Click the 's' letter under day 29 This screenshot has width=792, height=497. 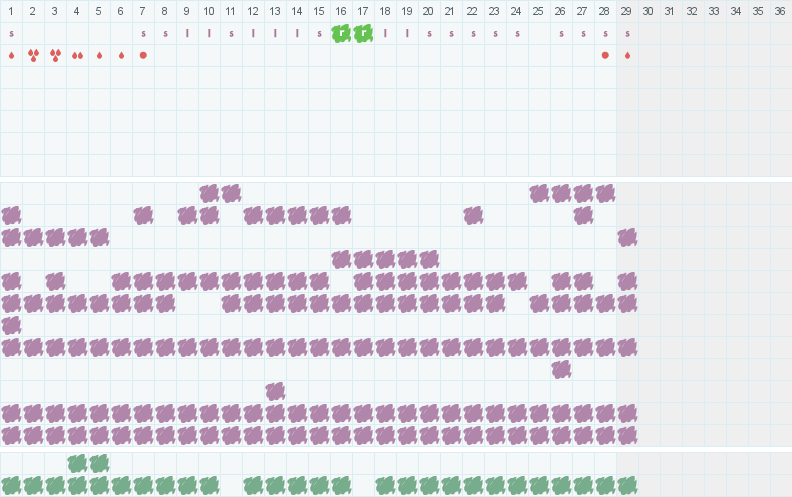pos(627,33)
